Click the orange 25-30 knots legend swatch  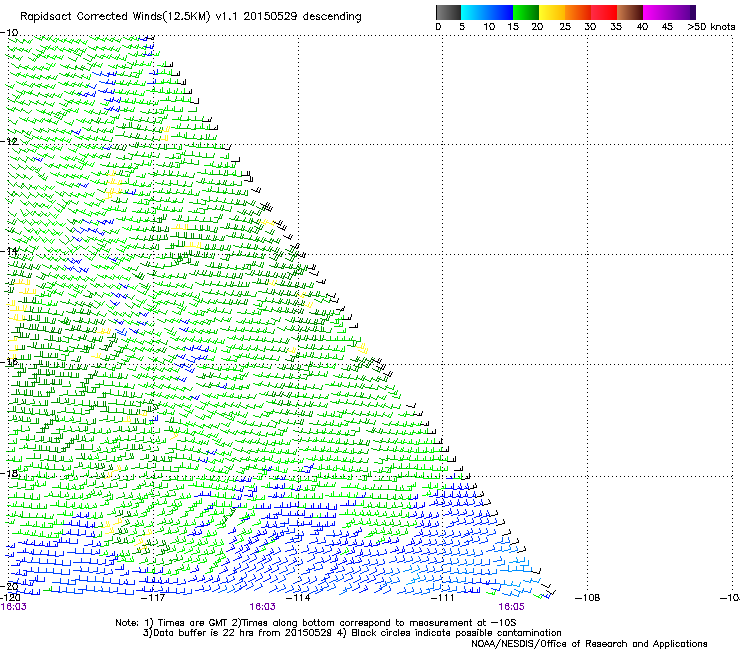578,12
